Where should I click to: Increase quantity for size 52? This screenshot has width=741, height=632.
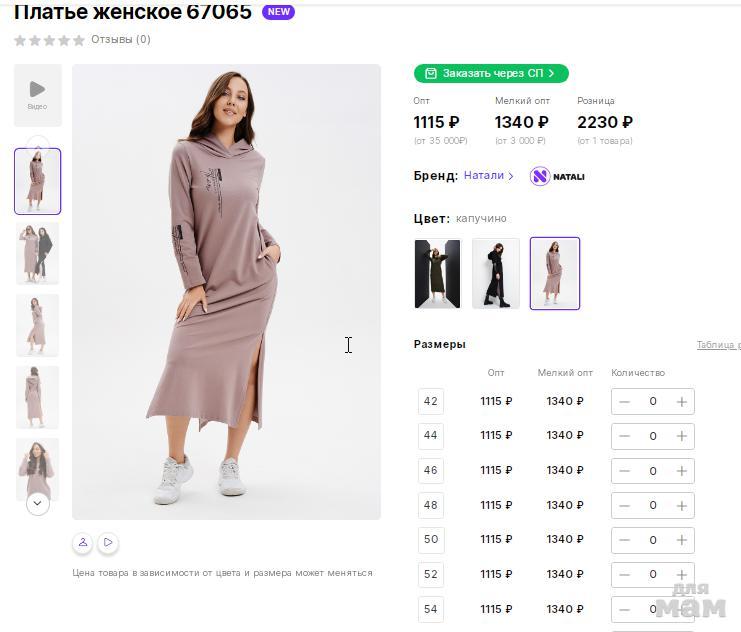point(681,575)
